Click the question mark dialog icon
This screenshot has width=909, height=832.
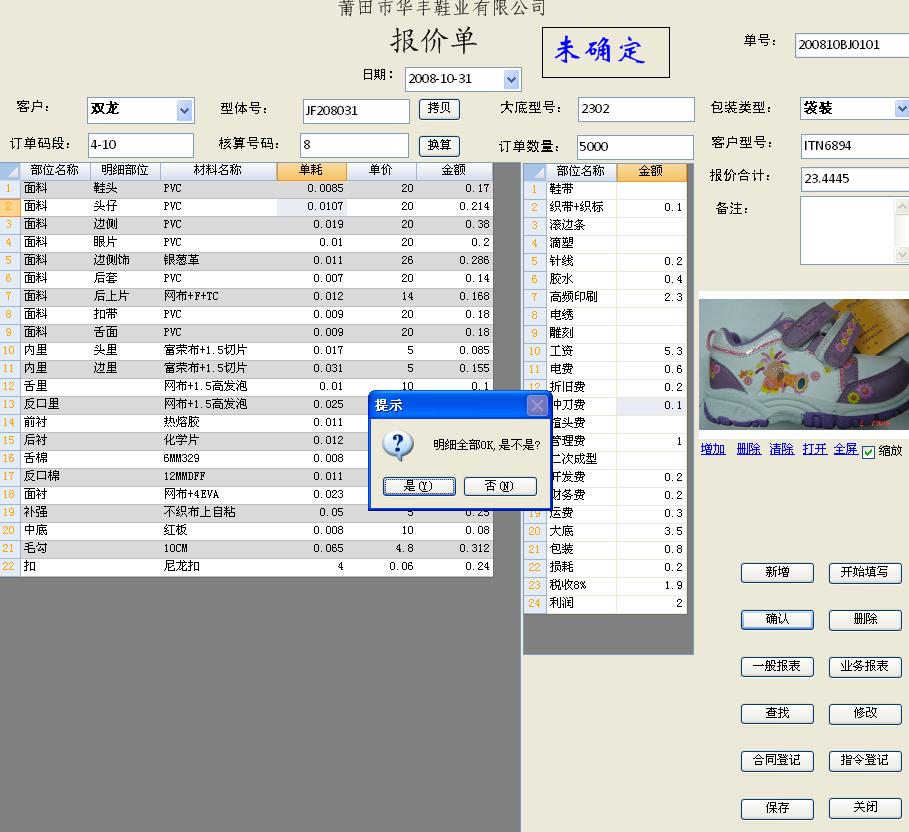click(398, 445)
